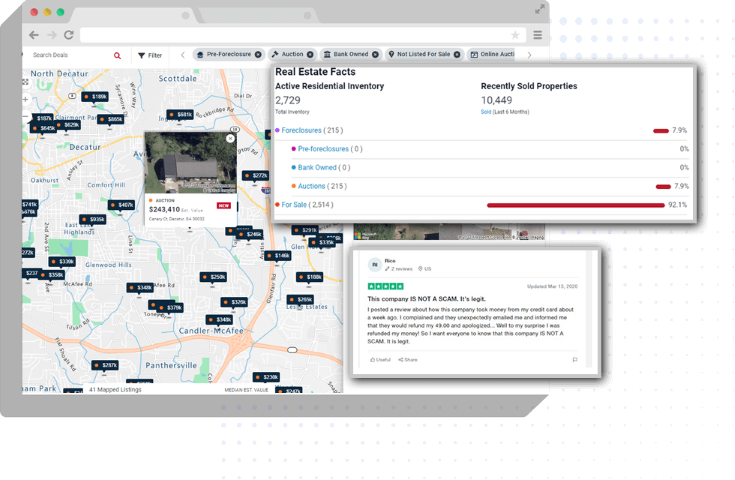The height and width of the screenshot is (480, 735).
Task: Click the $339k map marker
Action: click(62, 262)
